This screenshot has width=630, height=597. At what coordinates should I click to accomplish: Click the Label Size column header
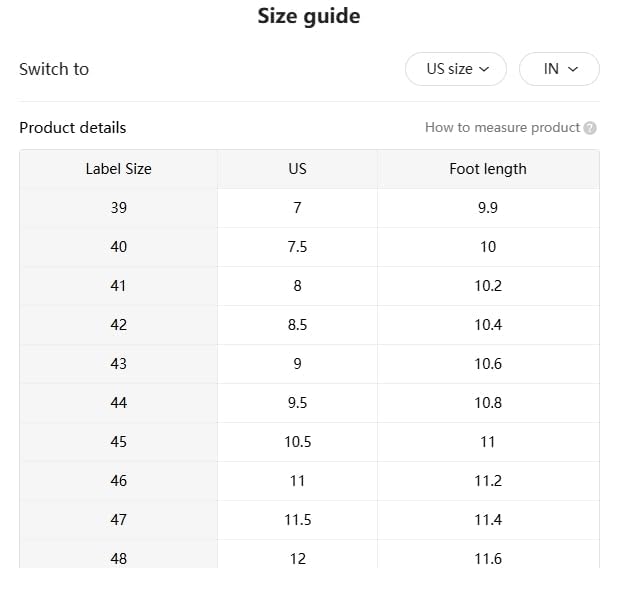118,169
